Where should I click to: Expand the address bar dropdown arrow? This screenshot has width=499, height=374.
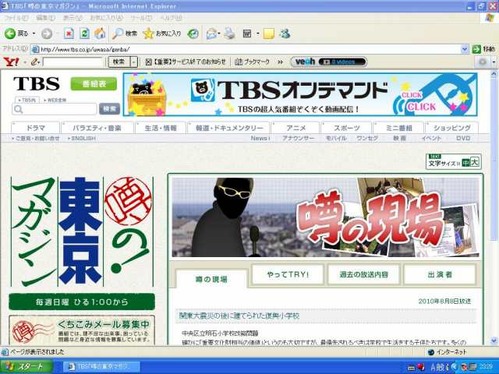coord(465,49)
